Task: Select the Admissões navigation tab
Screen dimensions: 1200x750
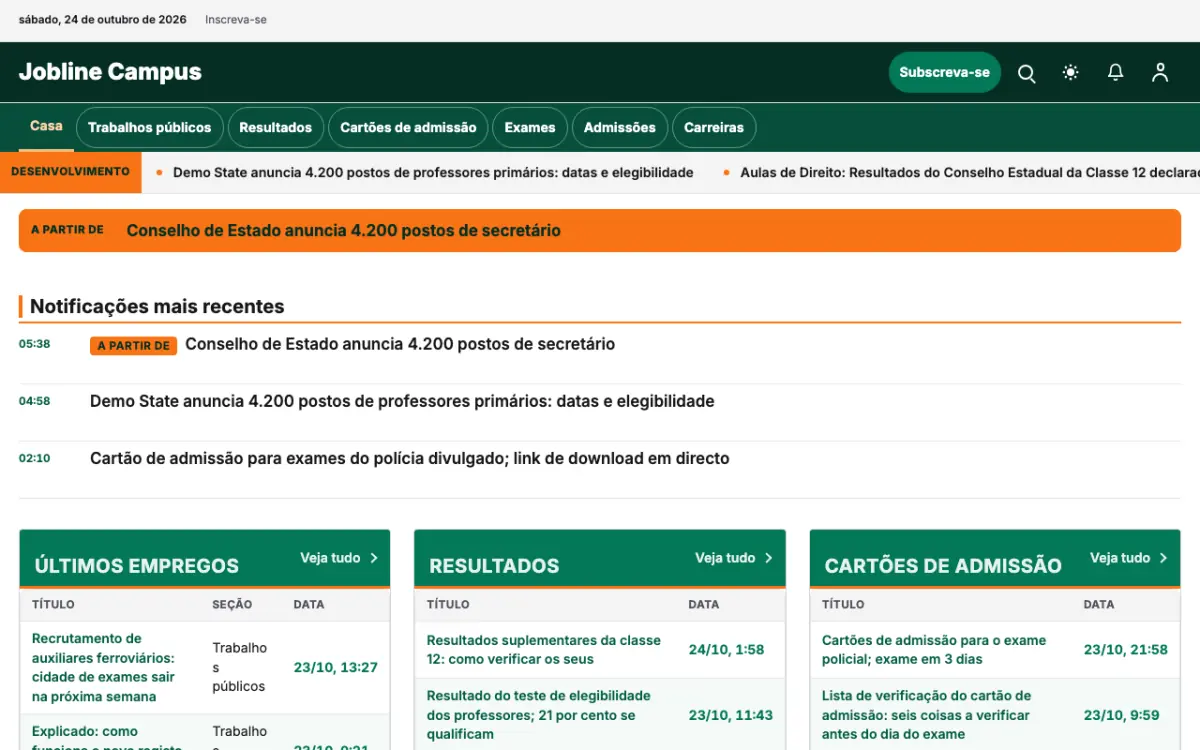Action: [620, 128]
